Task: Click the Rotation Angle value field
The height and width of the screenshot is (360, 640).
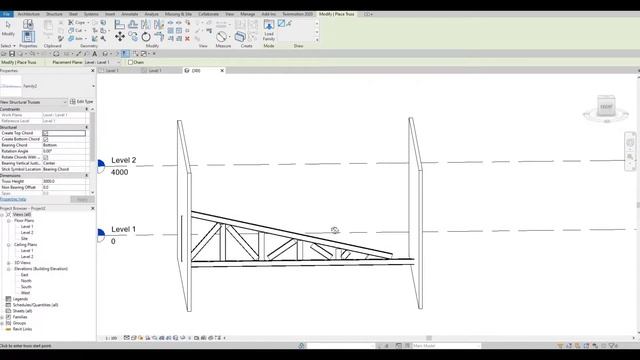Action: 64,151
